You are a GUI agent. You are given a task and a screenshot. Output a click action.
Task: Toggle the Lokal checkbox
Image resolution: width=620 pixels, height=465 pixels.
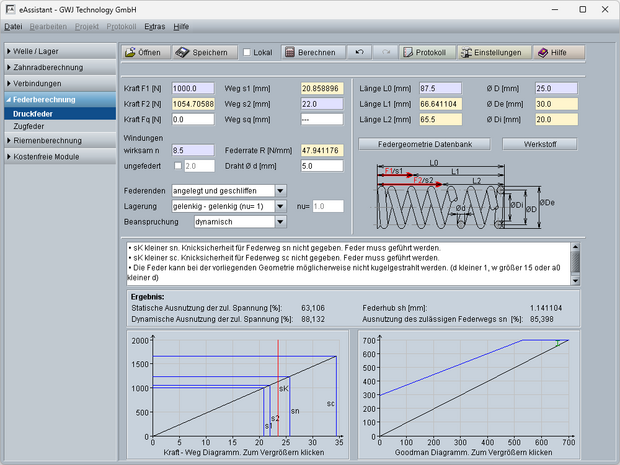click(x=248, y=52)
